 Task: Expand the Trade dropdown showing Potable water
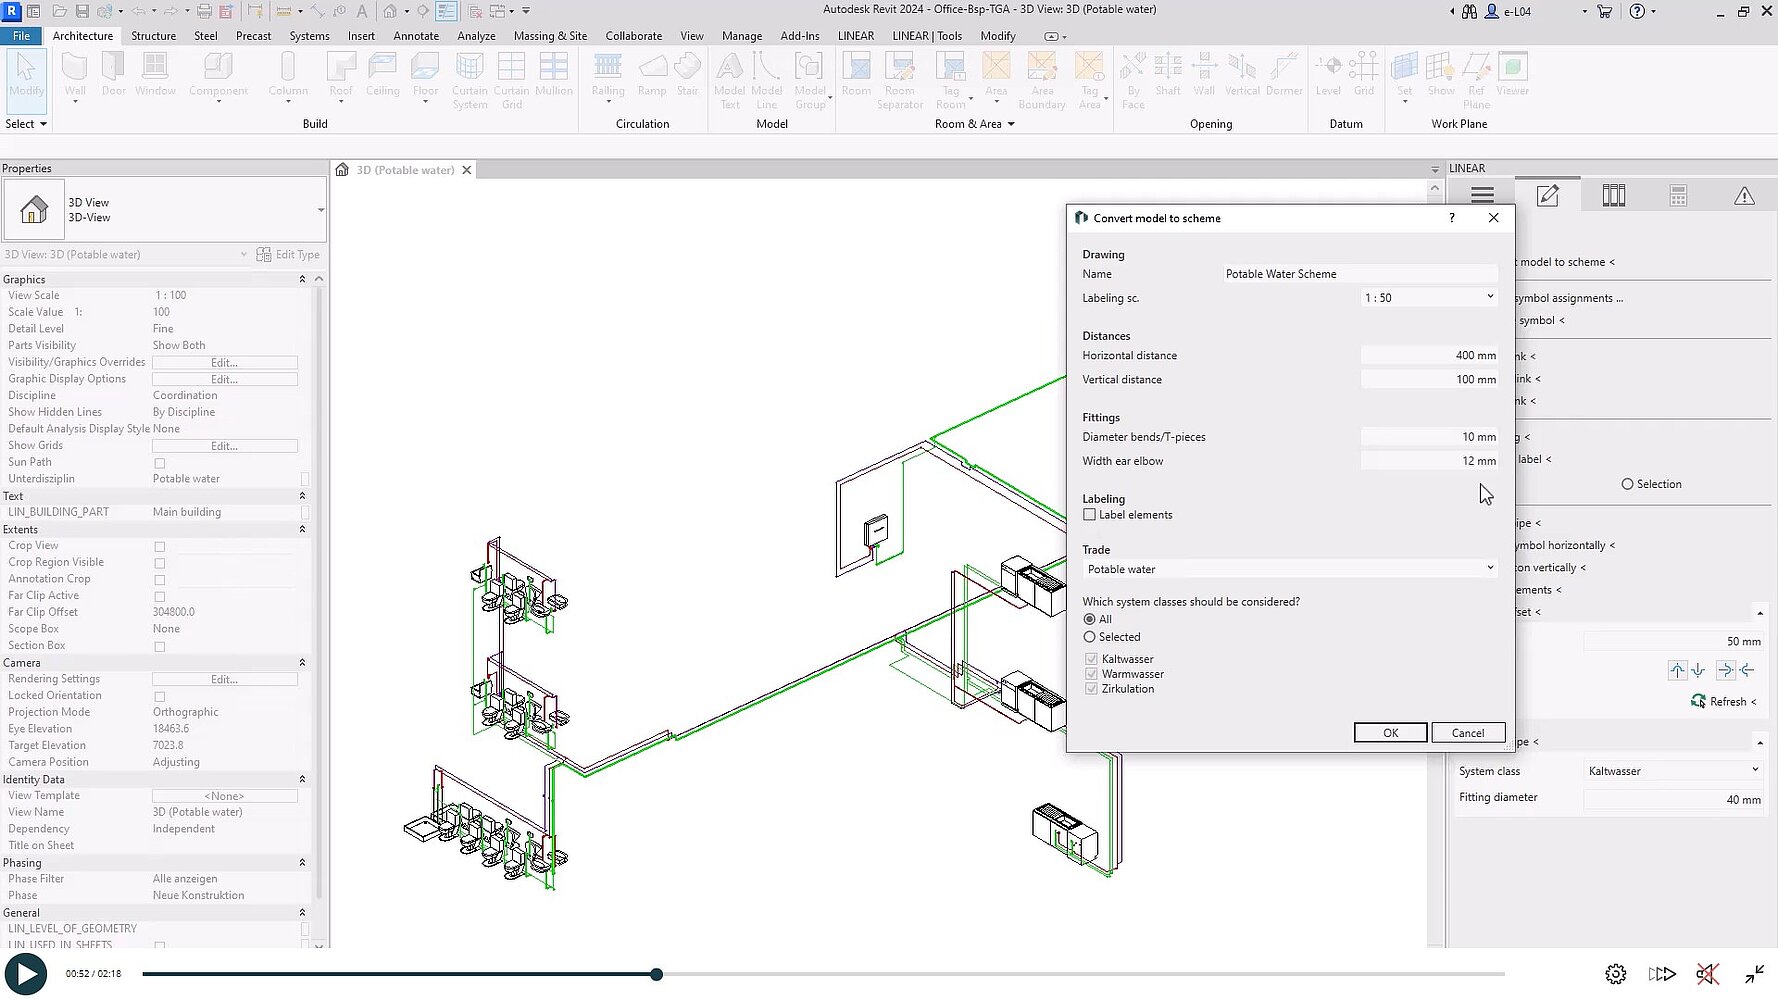coord(1489,568)
